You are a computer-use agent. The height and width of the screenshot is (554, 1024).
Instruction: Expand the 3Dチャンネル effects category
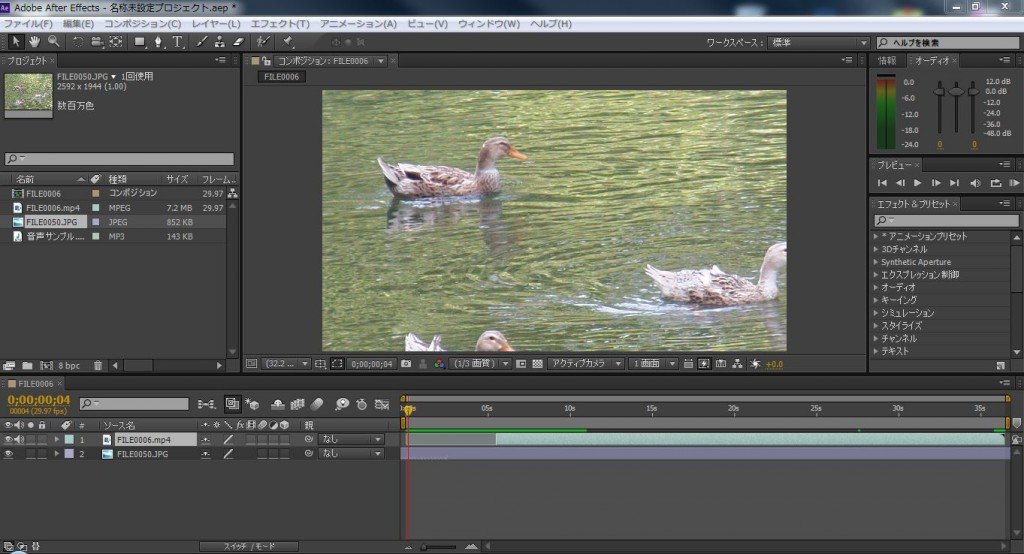tap(876, 249)
